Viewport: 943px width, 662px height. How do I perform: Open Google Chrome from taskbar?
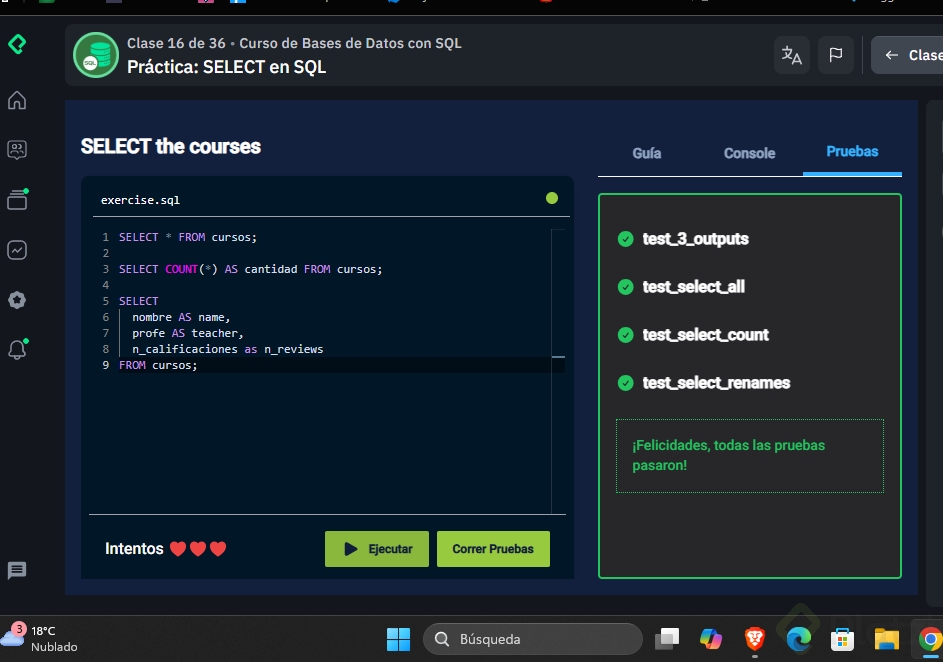coord(930,639)
